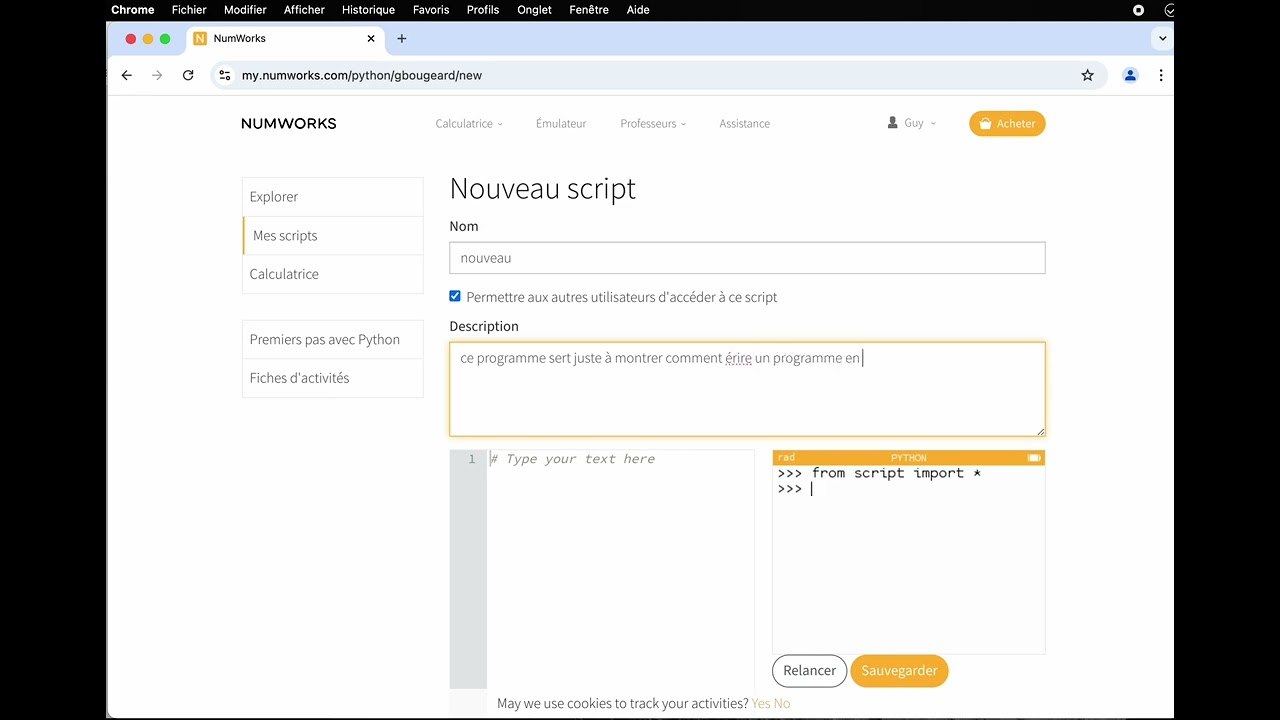
Task: Click the Nom input field
Action: click(747, 258)
